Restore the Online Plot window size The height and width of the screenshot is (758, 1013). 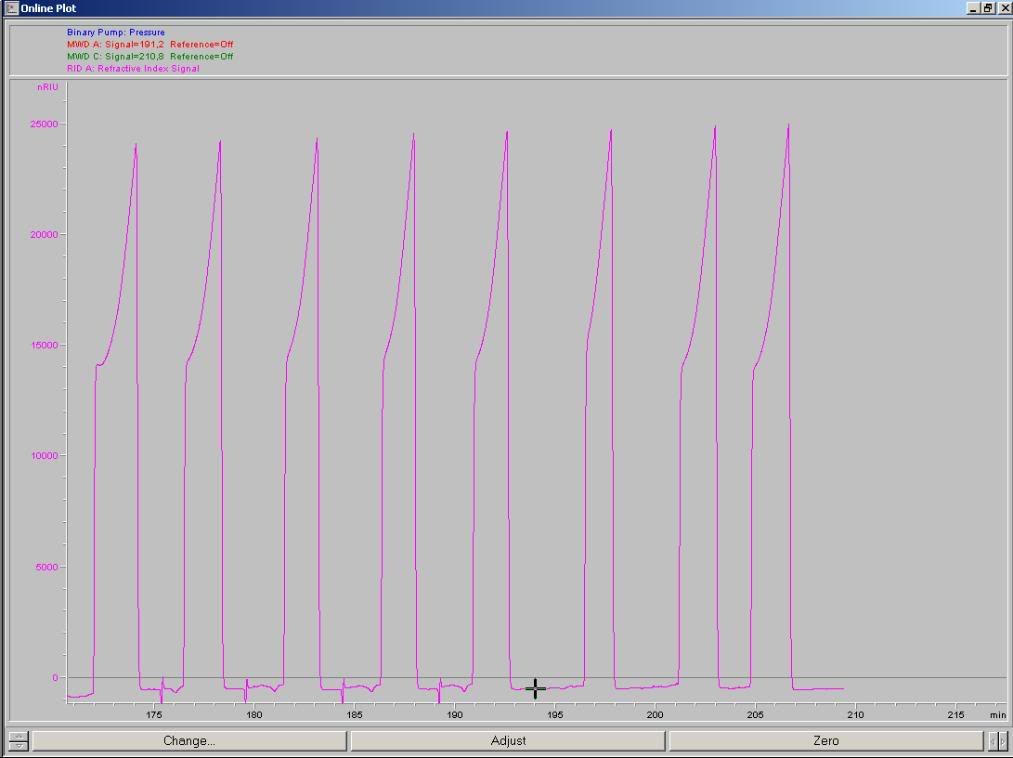click(988, 8)
